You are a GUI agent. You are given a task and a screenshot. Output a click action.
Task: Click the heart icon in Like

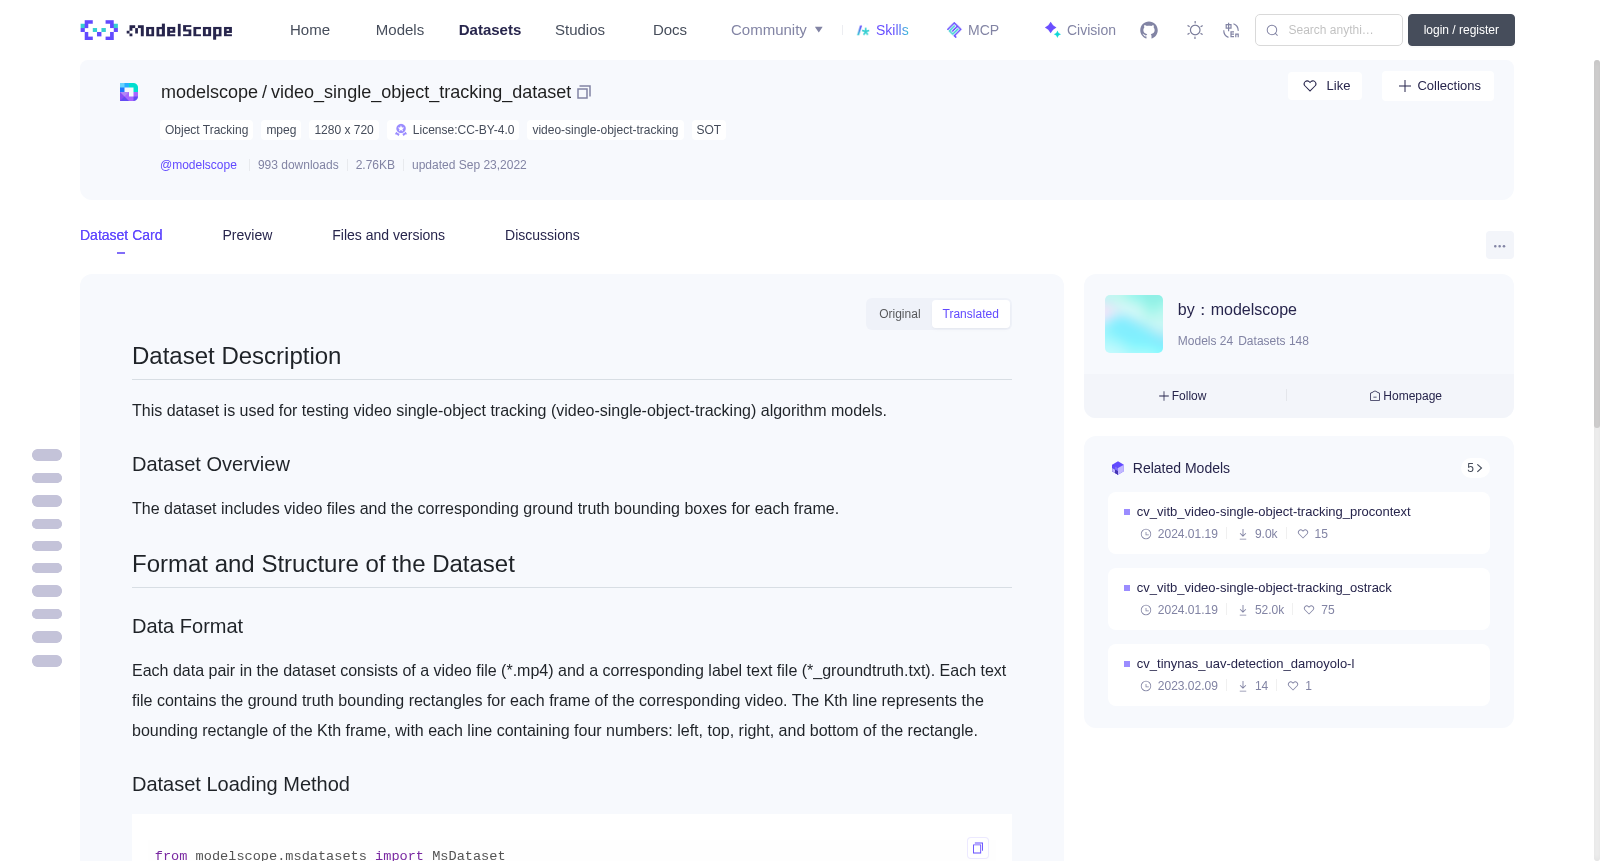point(1310,86)
